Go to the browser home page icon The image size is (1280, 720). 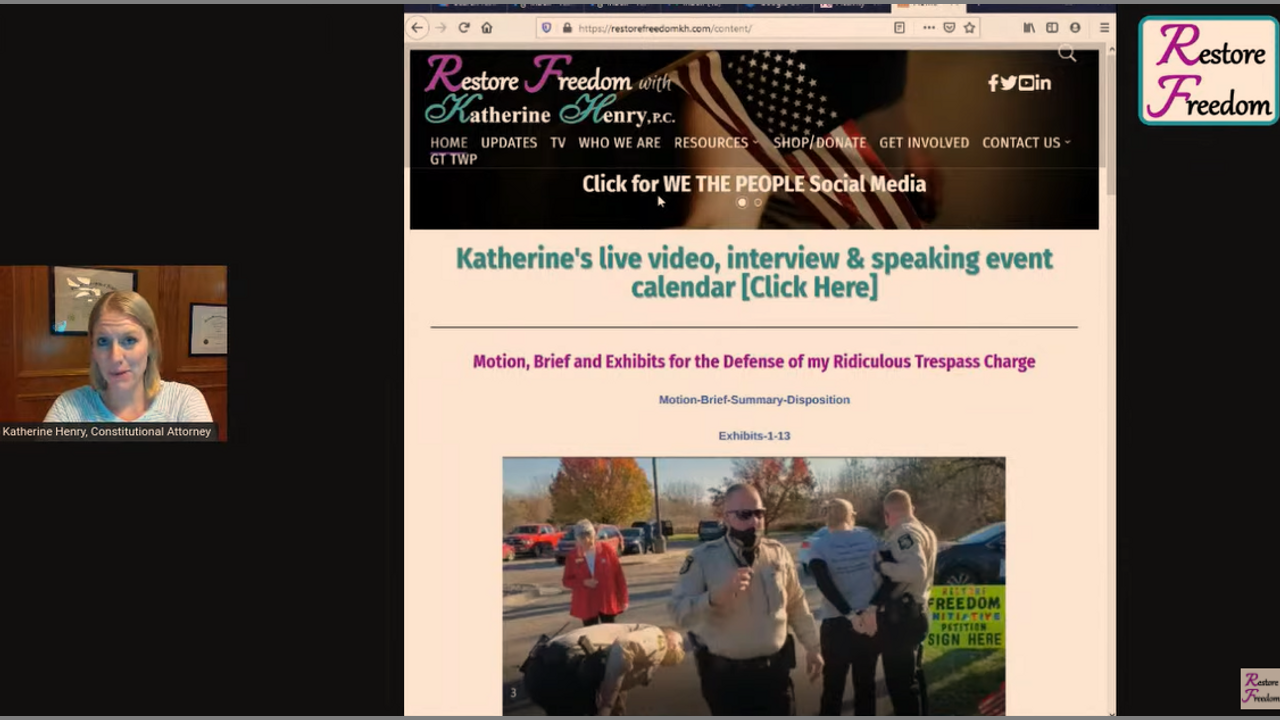point(487,28)
